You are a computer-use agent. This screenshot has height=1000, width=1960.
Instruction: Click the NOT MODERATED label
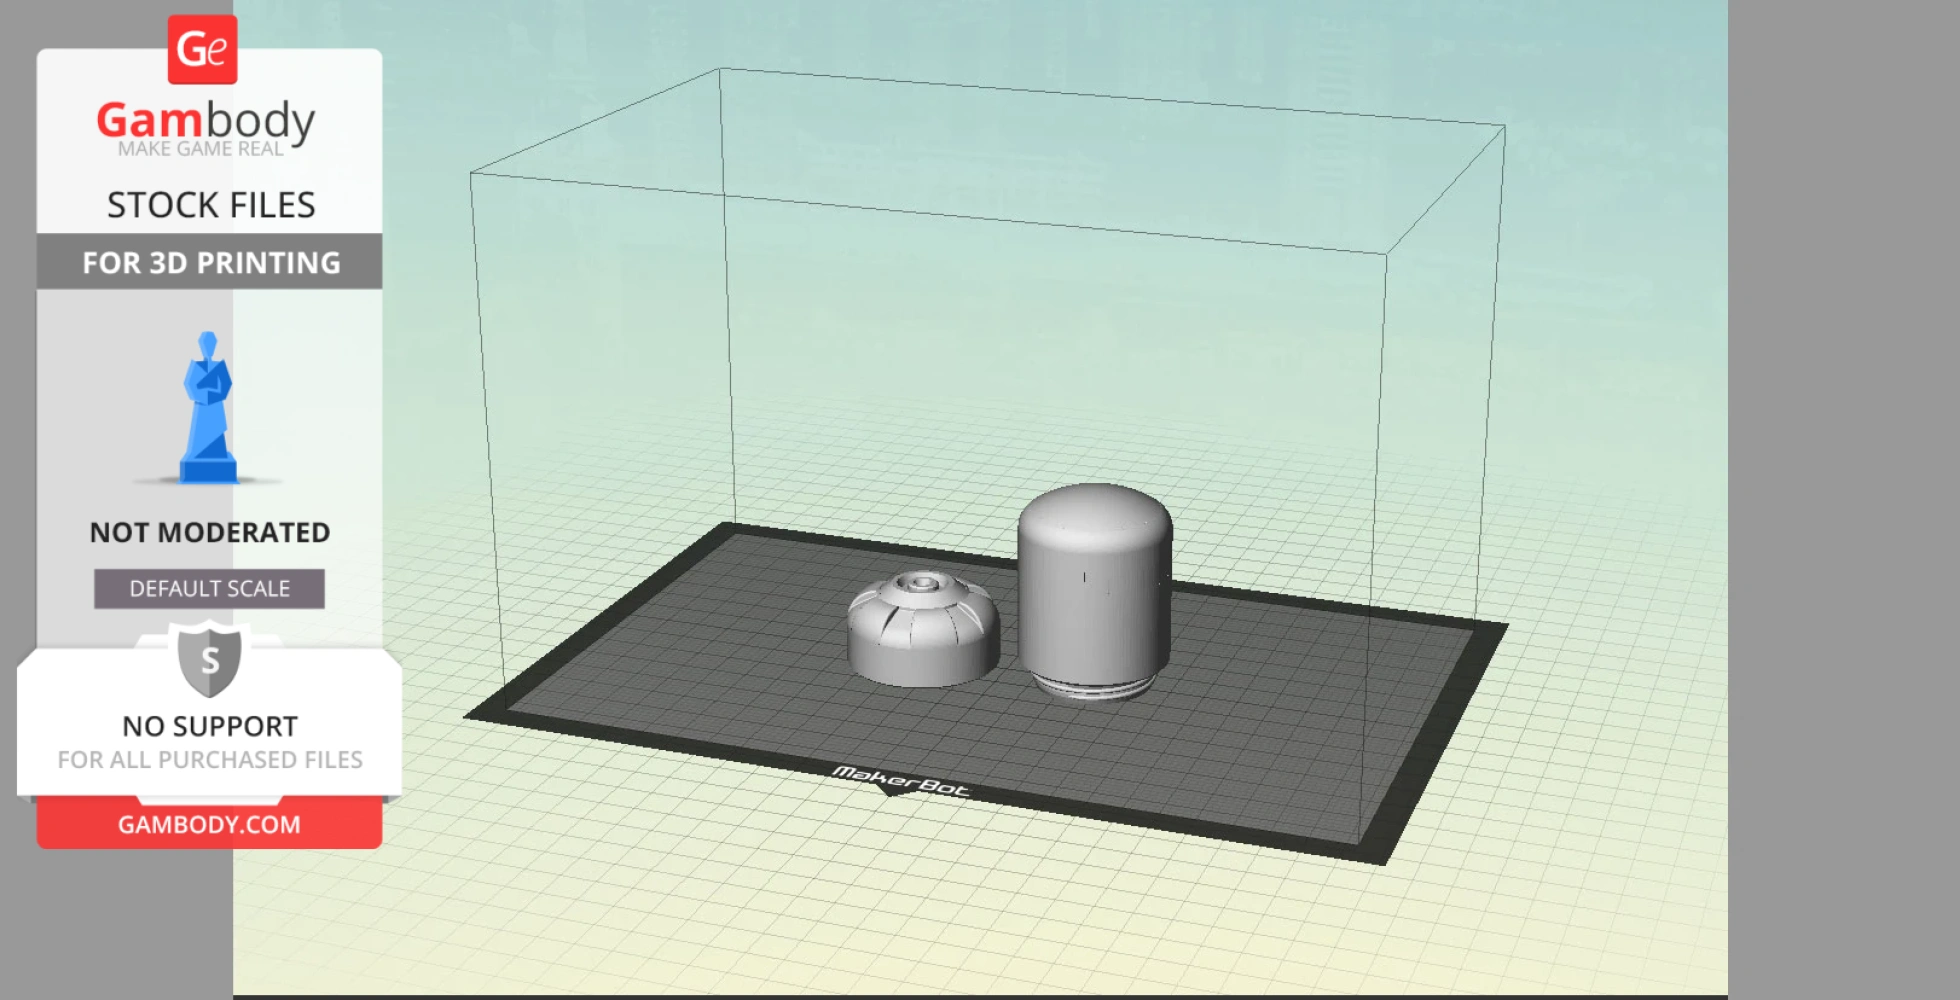(x=208, y=532)
